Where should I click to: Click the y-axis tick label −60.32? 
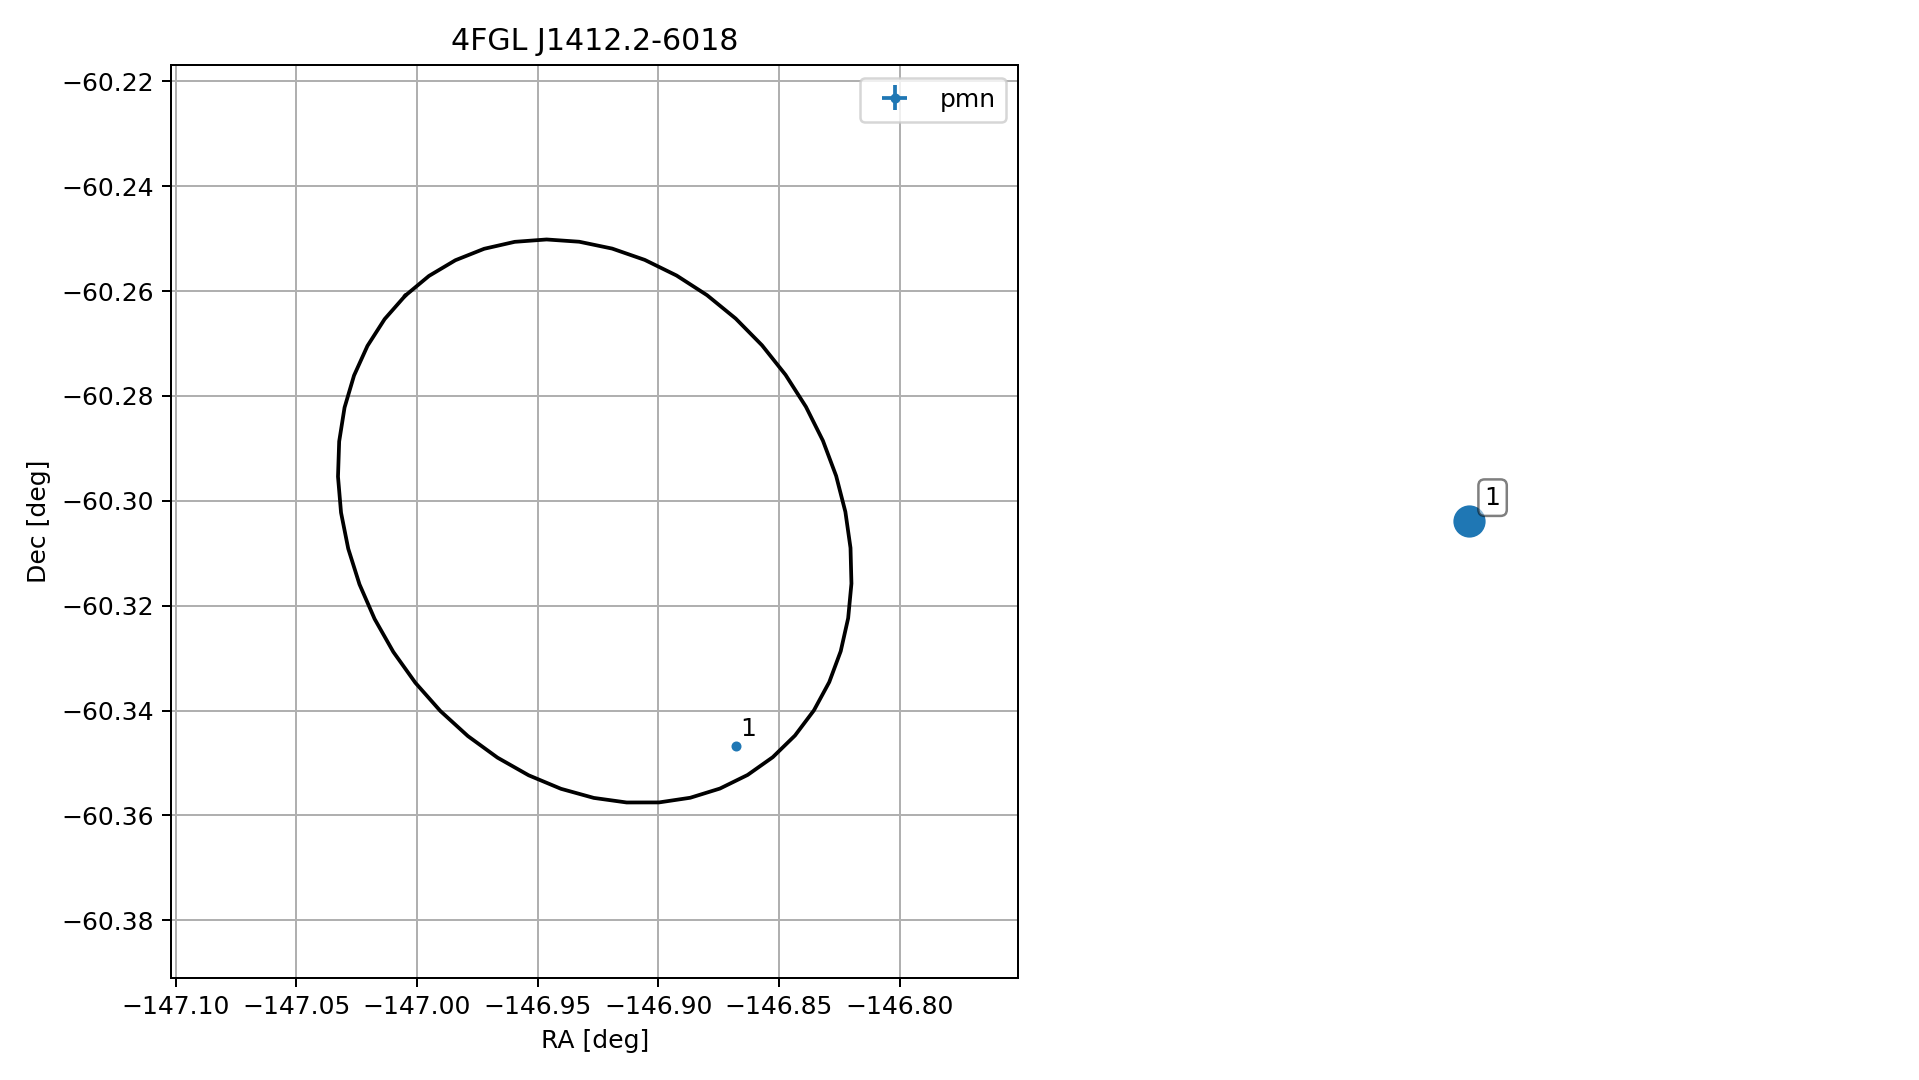(108, 606)
